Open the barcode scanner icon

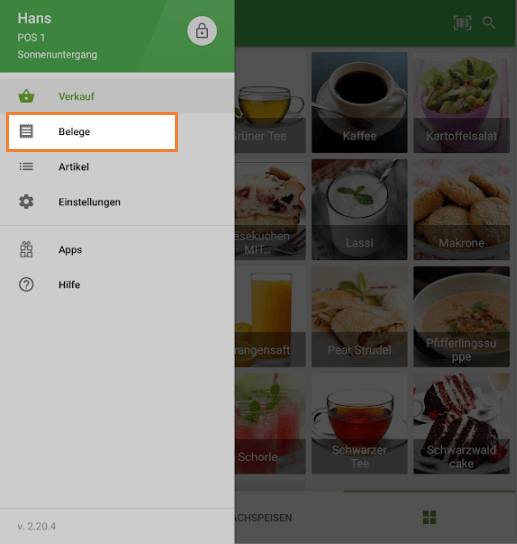[x=463, y=23]
